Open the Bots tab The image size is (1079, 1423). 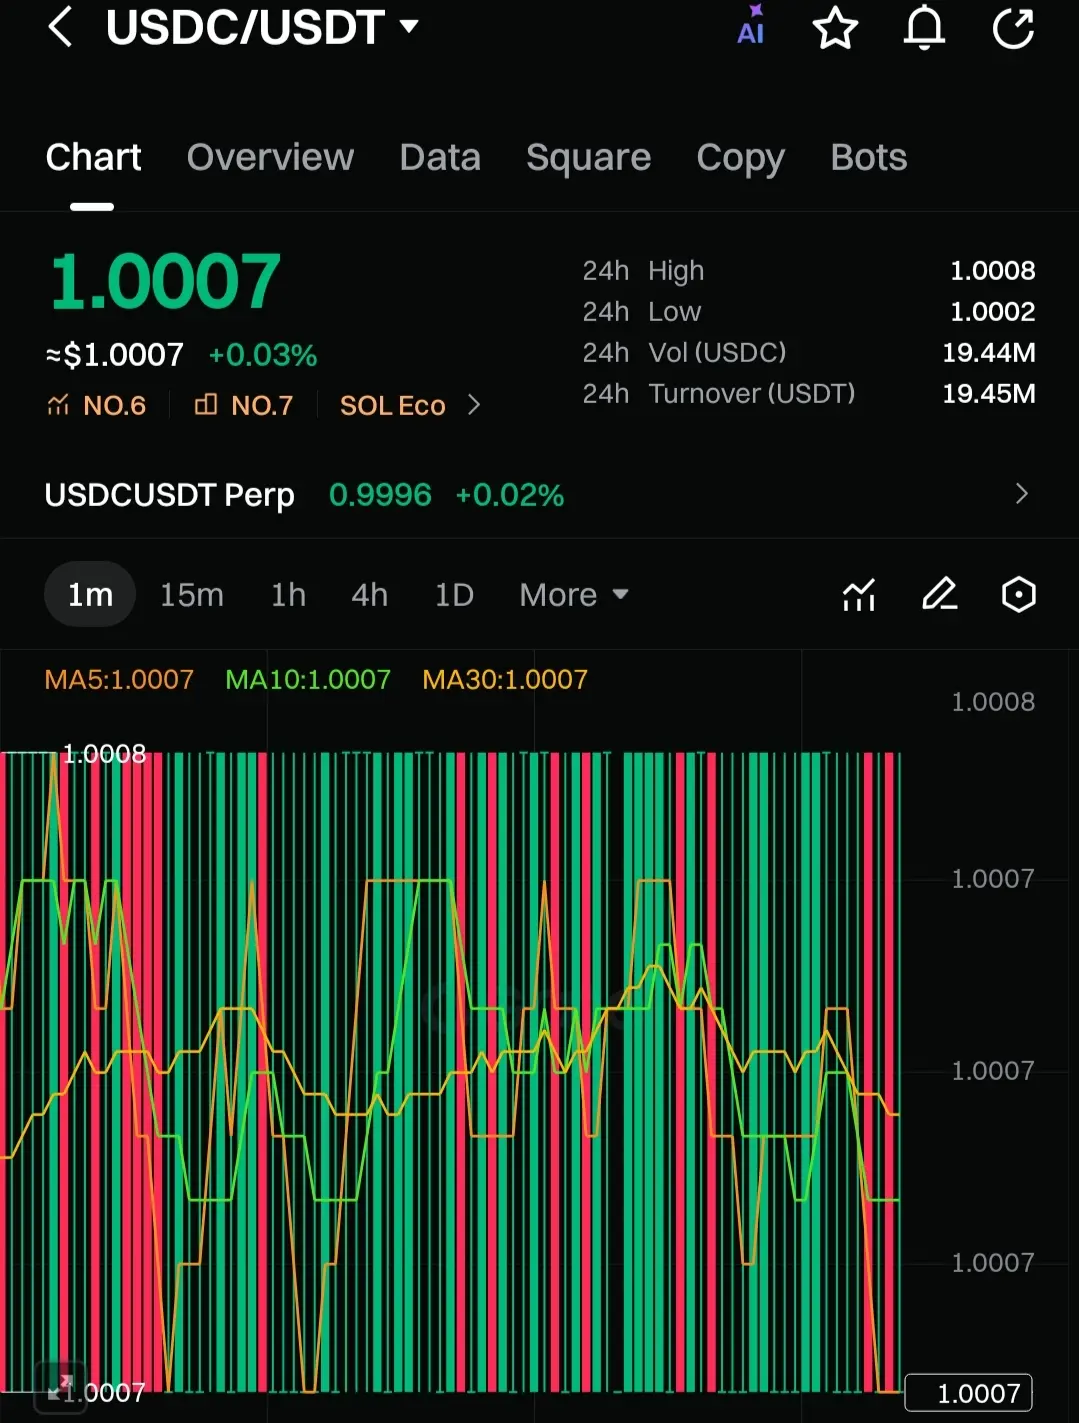click(868, 157)
